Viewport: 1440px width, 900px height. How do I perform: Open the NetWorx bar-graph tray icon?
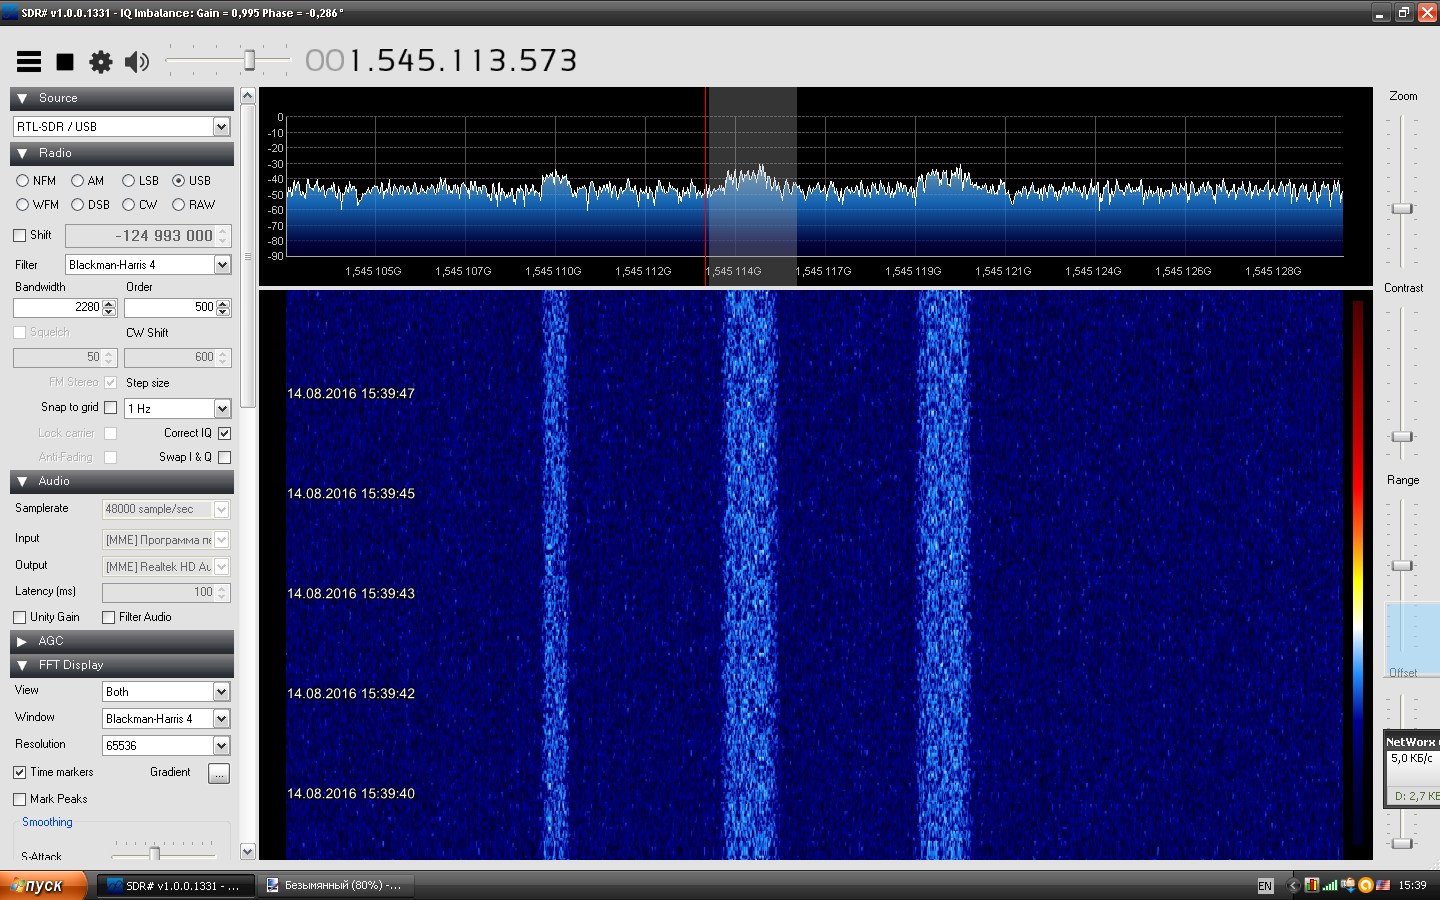pyautogui.click(x=1312, y=885)
